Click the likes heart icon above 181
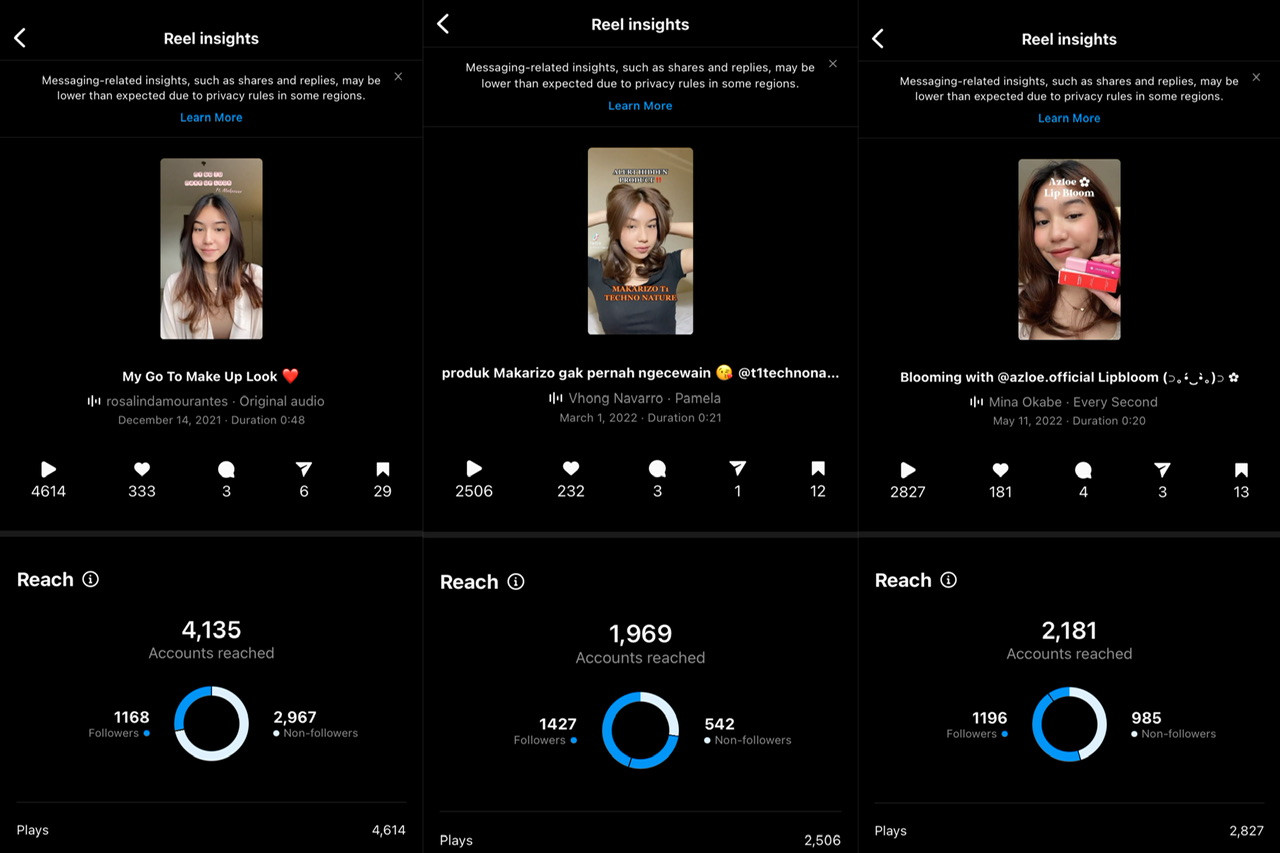 1000,470
